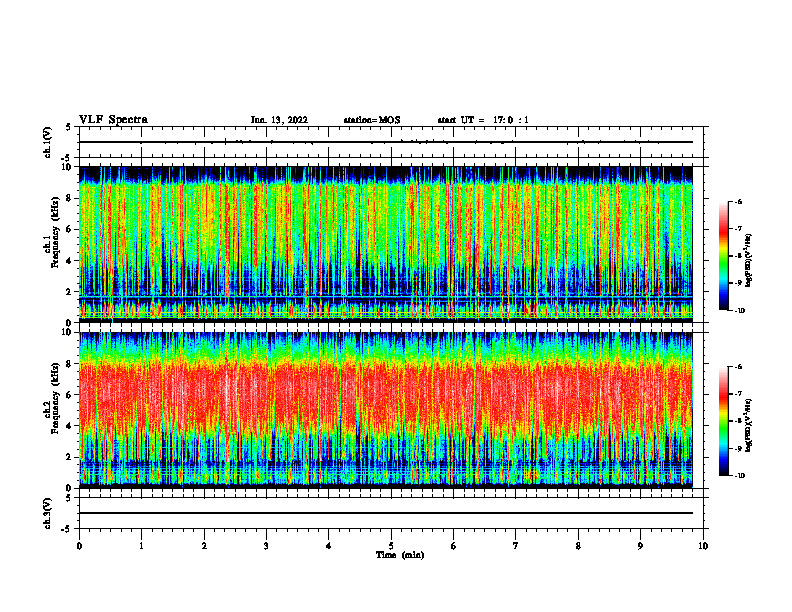Click the ch.1 PSD color scale bar
792x612 pixels.
[723, 256]
